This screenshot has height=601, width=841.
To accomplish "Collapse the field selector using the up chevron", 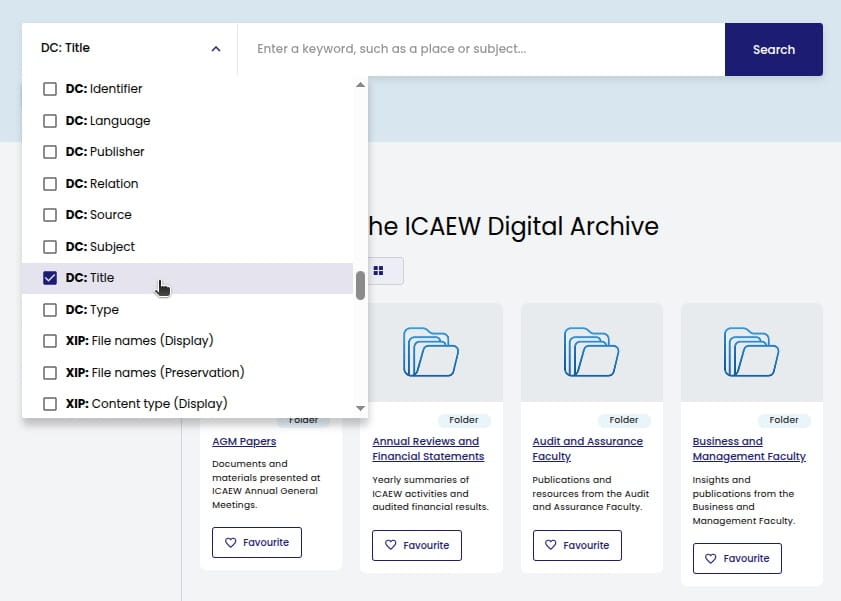I will (x=214, y=47).
